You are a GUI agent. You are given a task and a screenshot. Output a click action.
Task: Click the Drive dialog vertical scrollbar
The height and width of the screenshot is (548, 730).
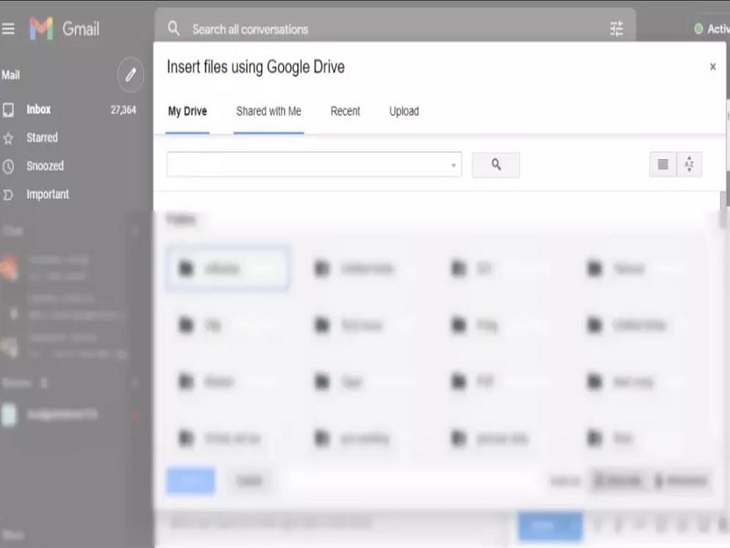point(722,210)
